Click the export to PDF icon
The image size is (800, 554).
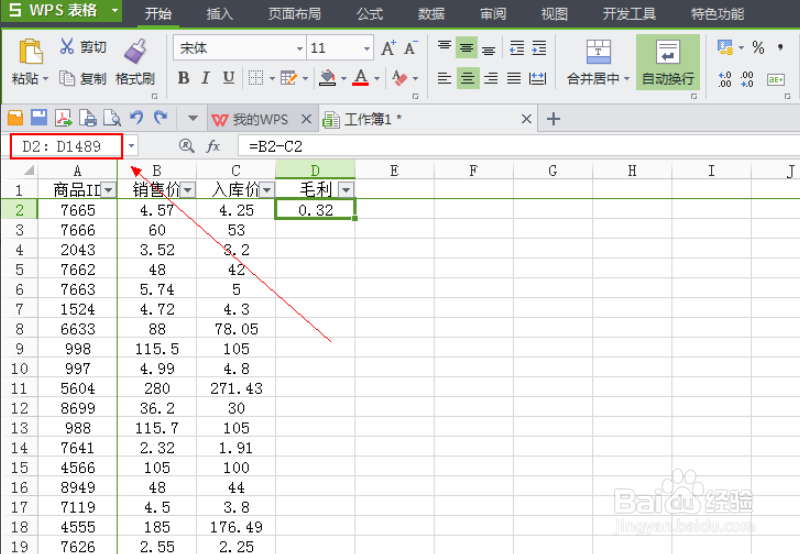click(63, 118)
